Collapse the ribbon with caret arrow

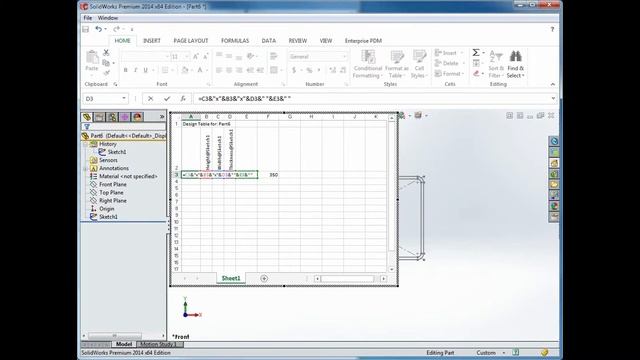pyautogui.click(x=553, y=84)
